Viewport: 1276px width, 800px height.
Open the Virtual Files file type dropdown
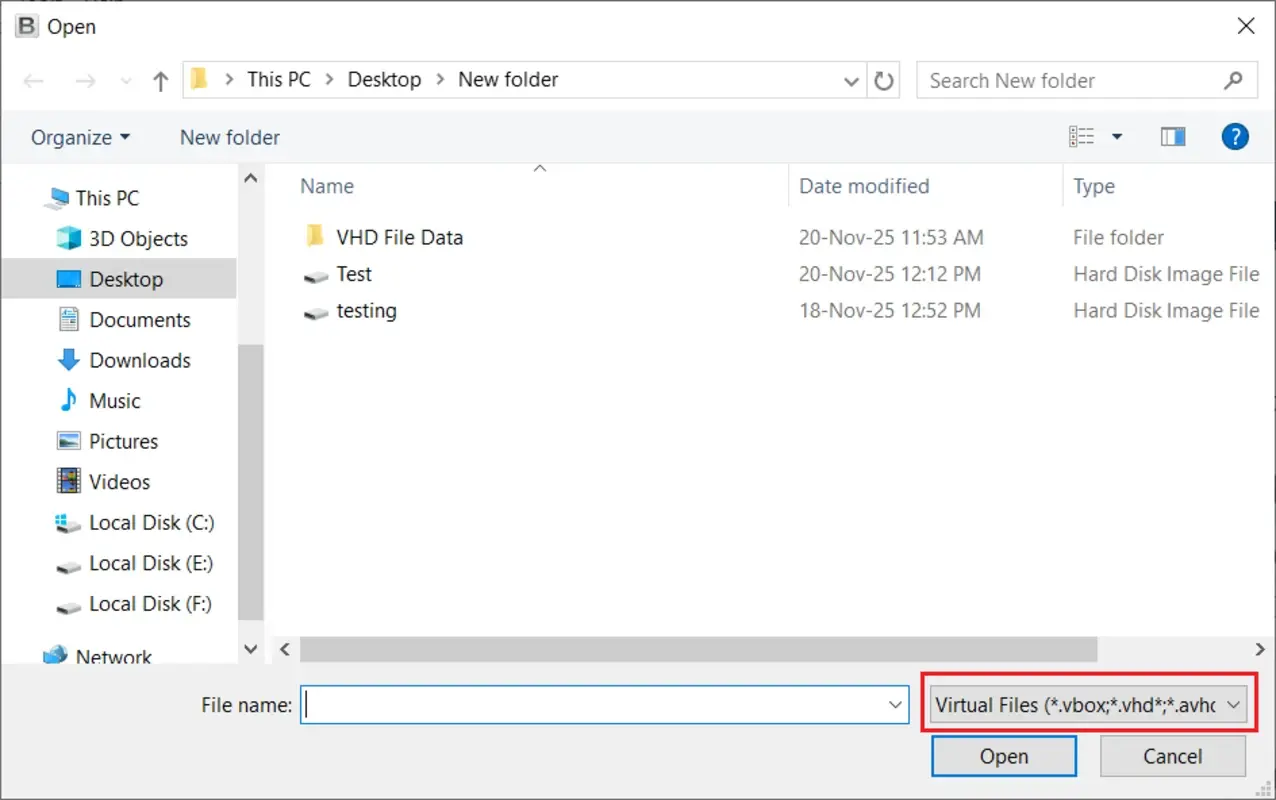click(x=1087, y=704)
